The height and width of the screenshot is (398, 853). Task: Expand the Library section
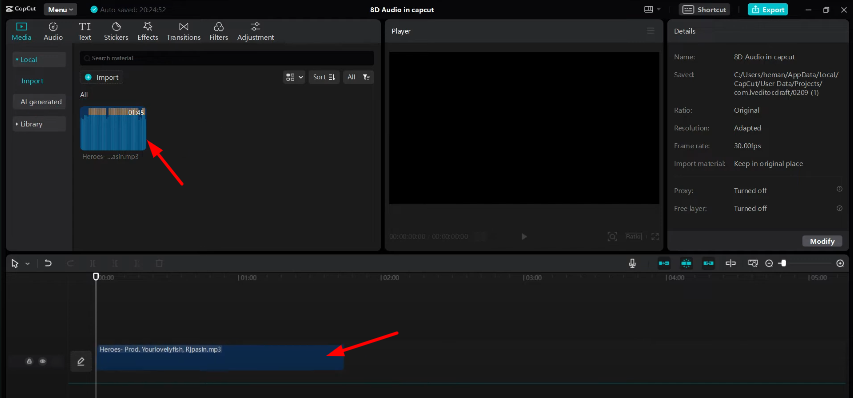(39, 124)
